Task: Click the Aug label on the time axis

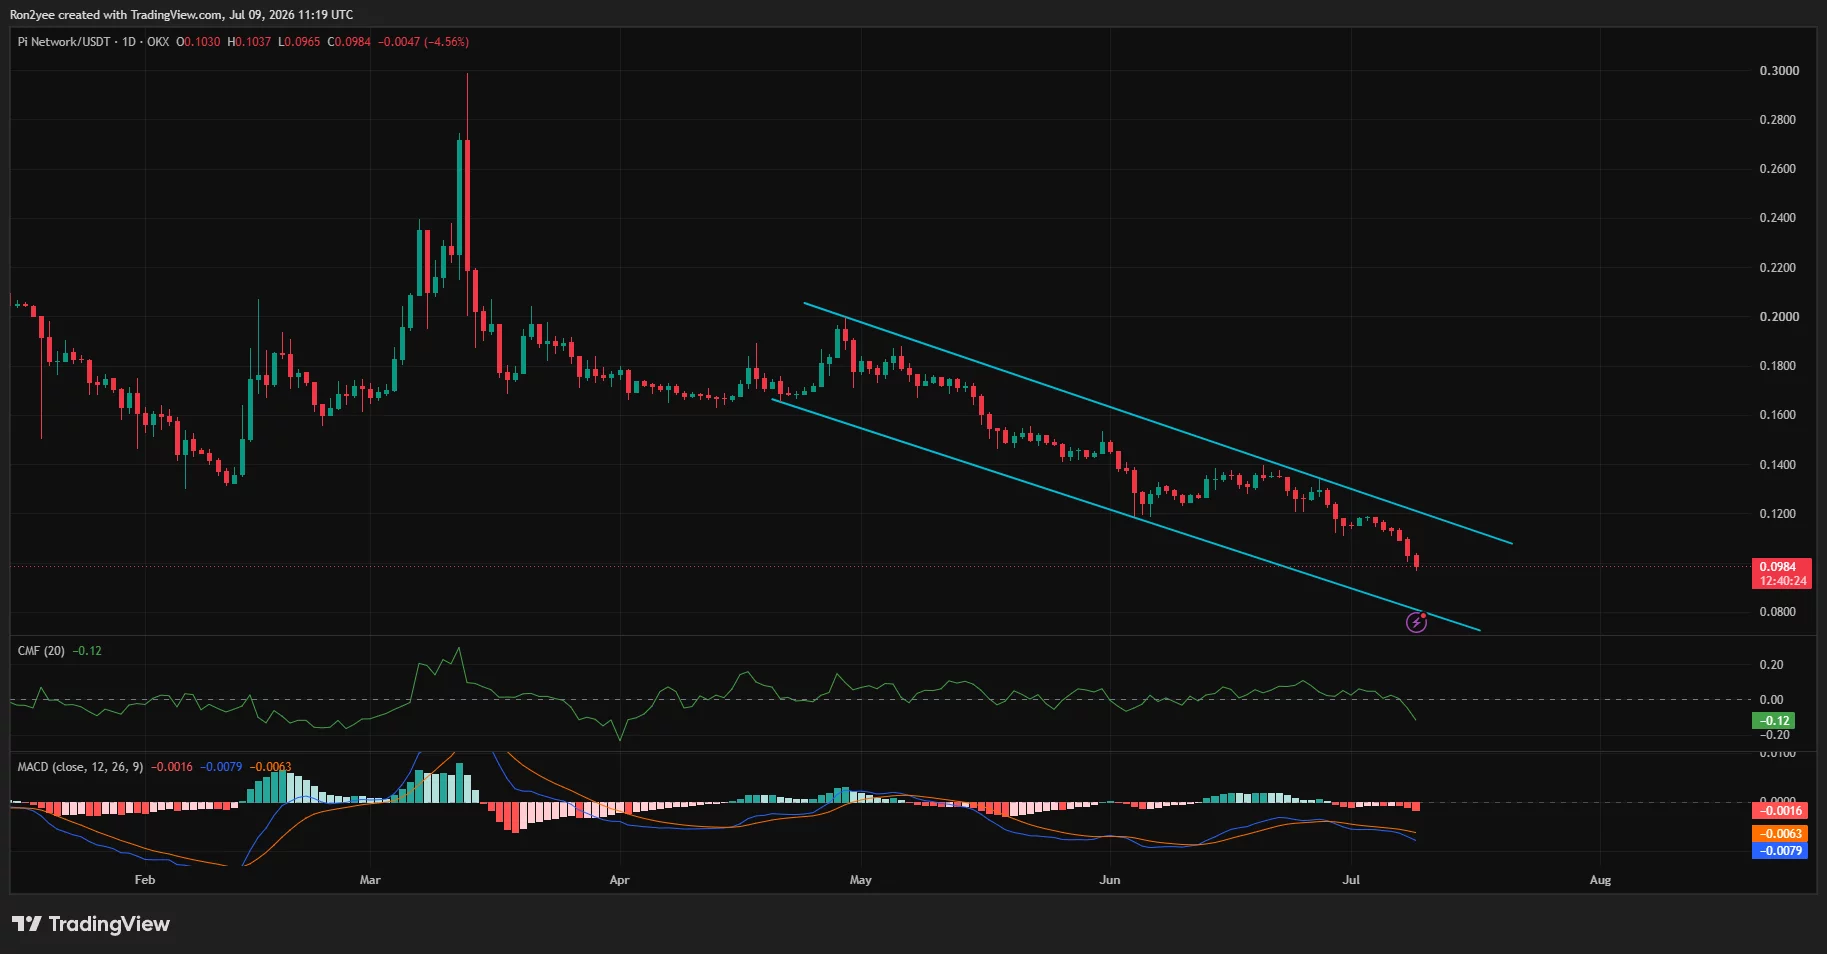Action: 1600,880
